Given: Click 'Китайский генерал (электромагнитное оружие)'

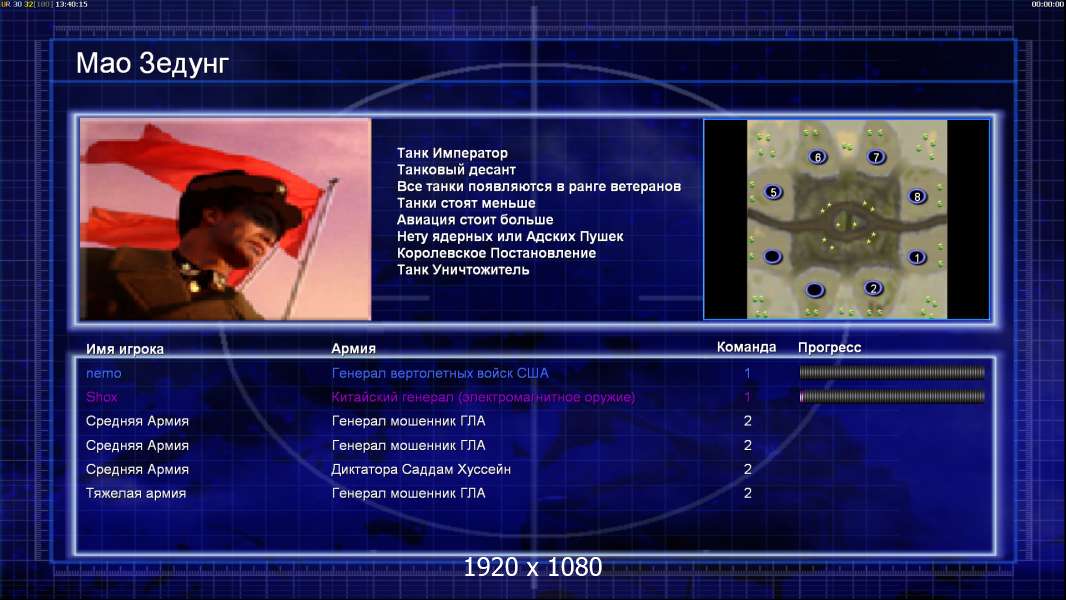Looking at the screenshot, I should (483, 397).
